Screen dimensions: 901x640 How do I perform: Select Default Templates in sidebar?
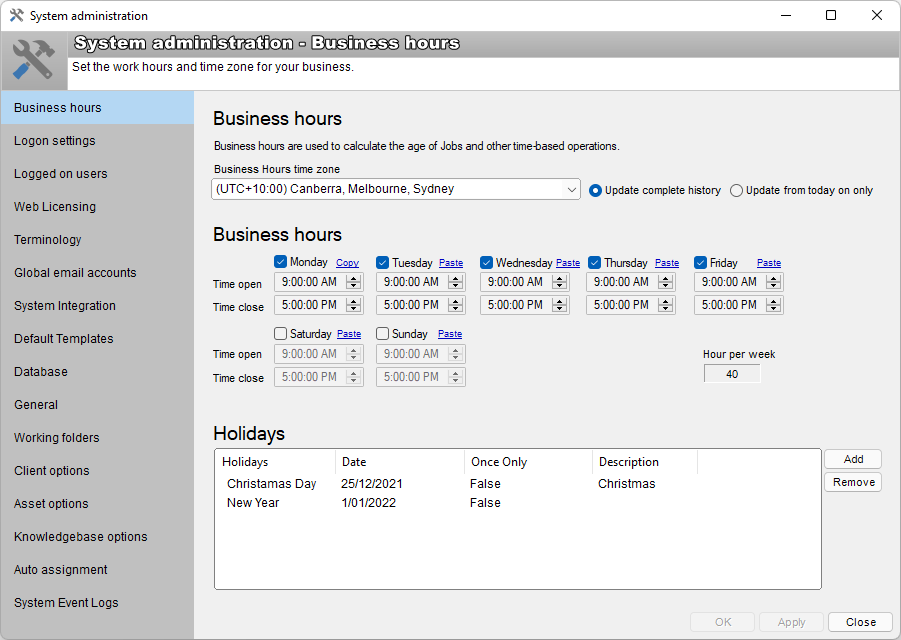tap(97, 339)
